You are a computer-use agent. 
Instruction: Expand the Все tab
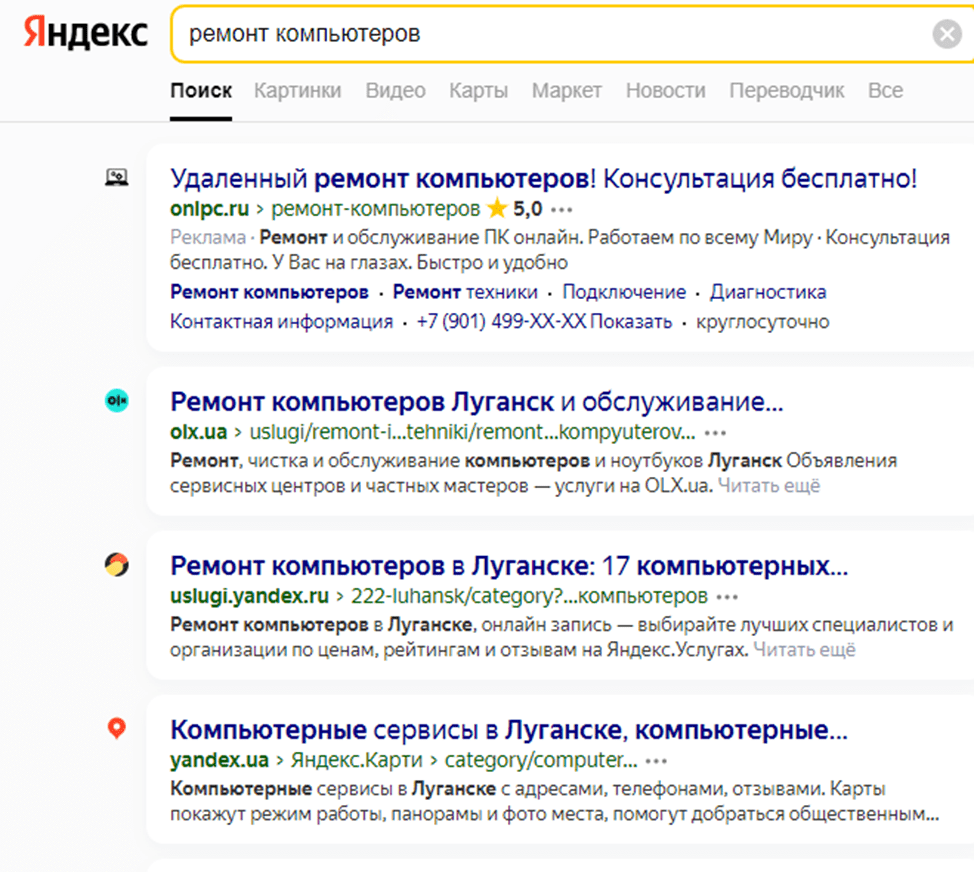[x=886, y=91]
